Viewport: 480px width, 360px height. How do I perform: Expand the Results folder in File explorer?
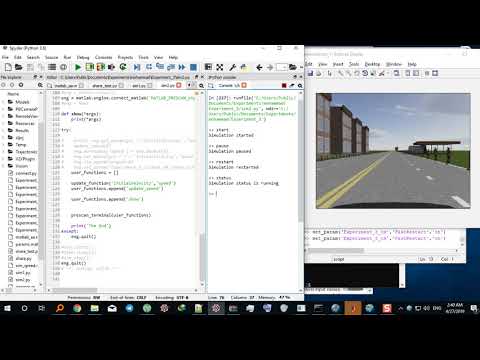coord(4,130)
